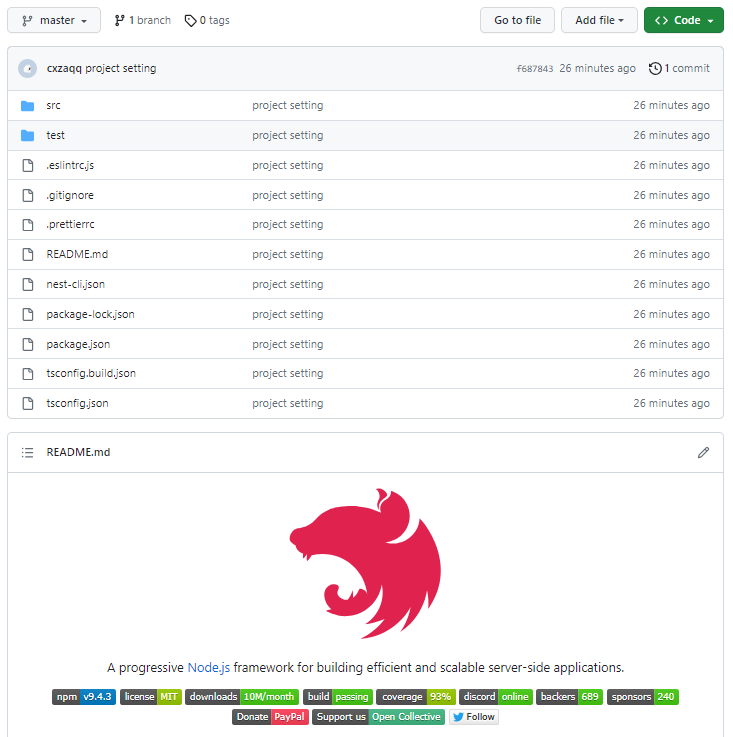Open the master branch dropdown
733x737 pixels.
[54, 20]
